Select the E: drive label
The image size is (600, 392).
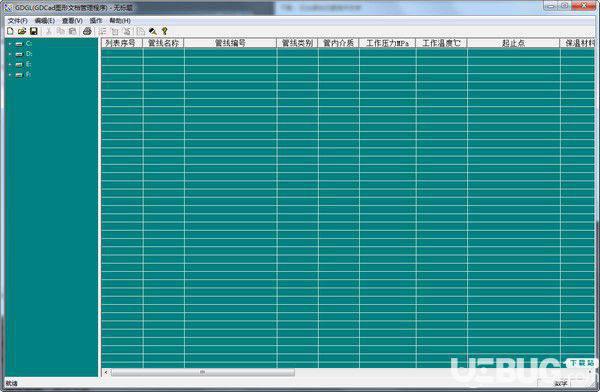29,64
